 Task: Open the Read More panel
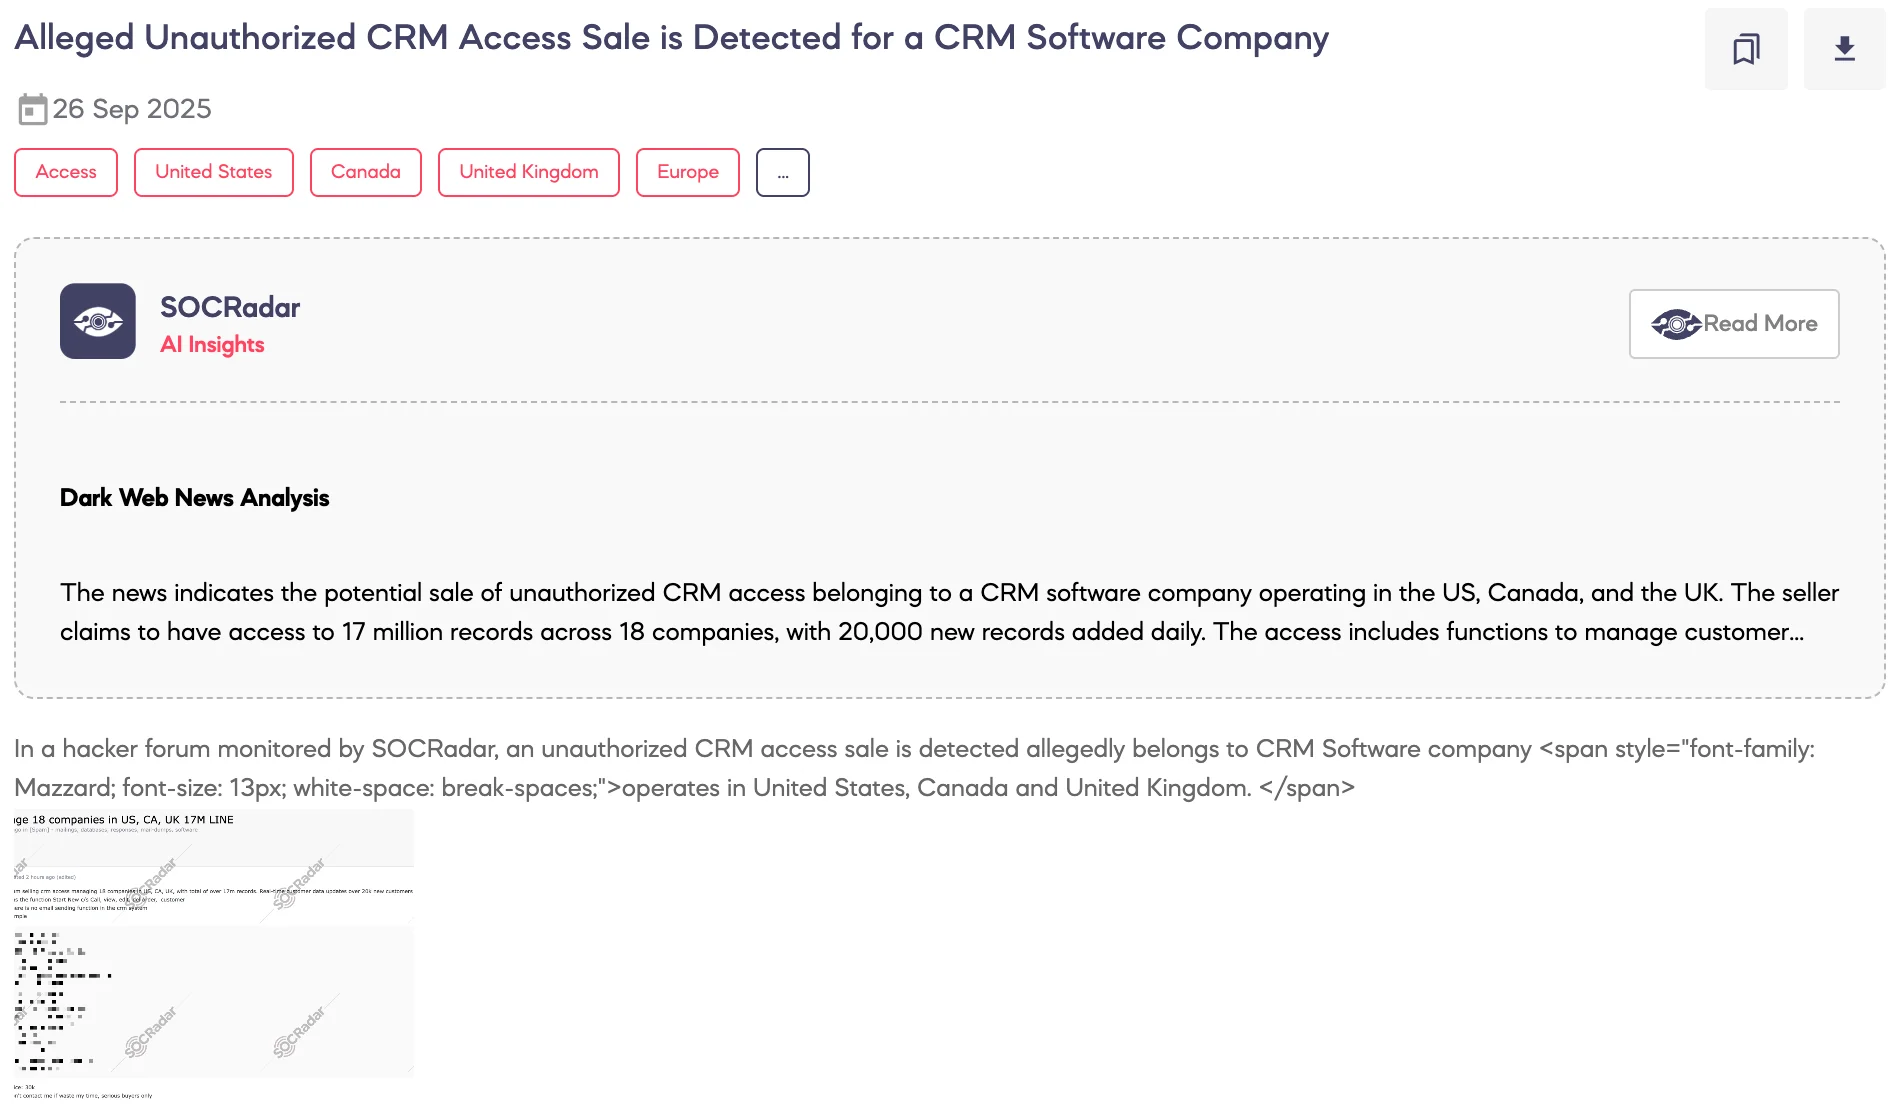click(x=1733, y=323)
